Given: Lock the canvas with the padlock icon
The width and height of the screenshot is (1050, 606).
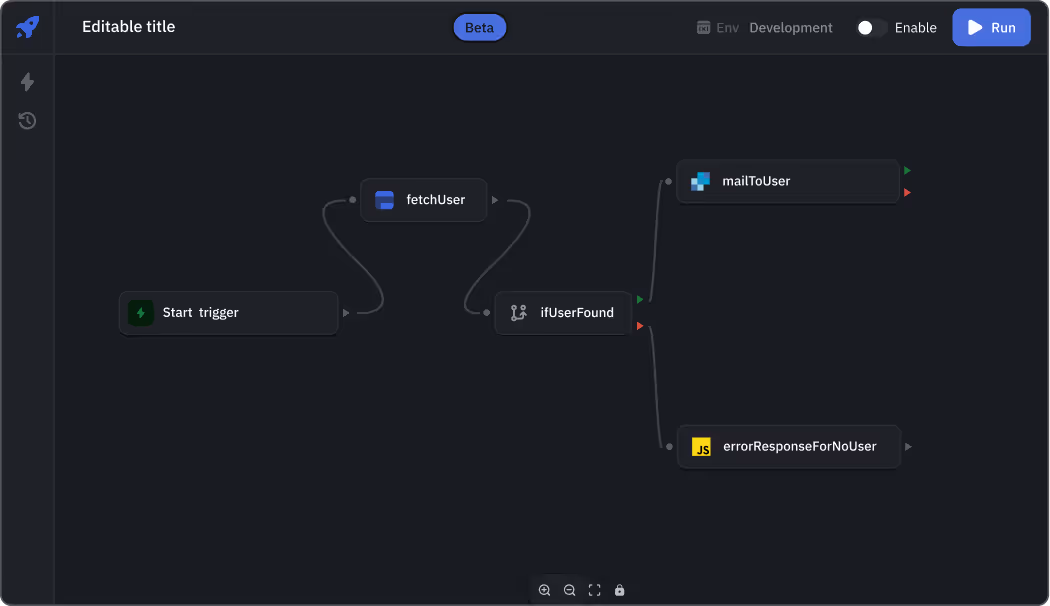Looking at the screenshot, I should pyautogui.click(x=619, y=590).
